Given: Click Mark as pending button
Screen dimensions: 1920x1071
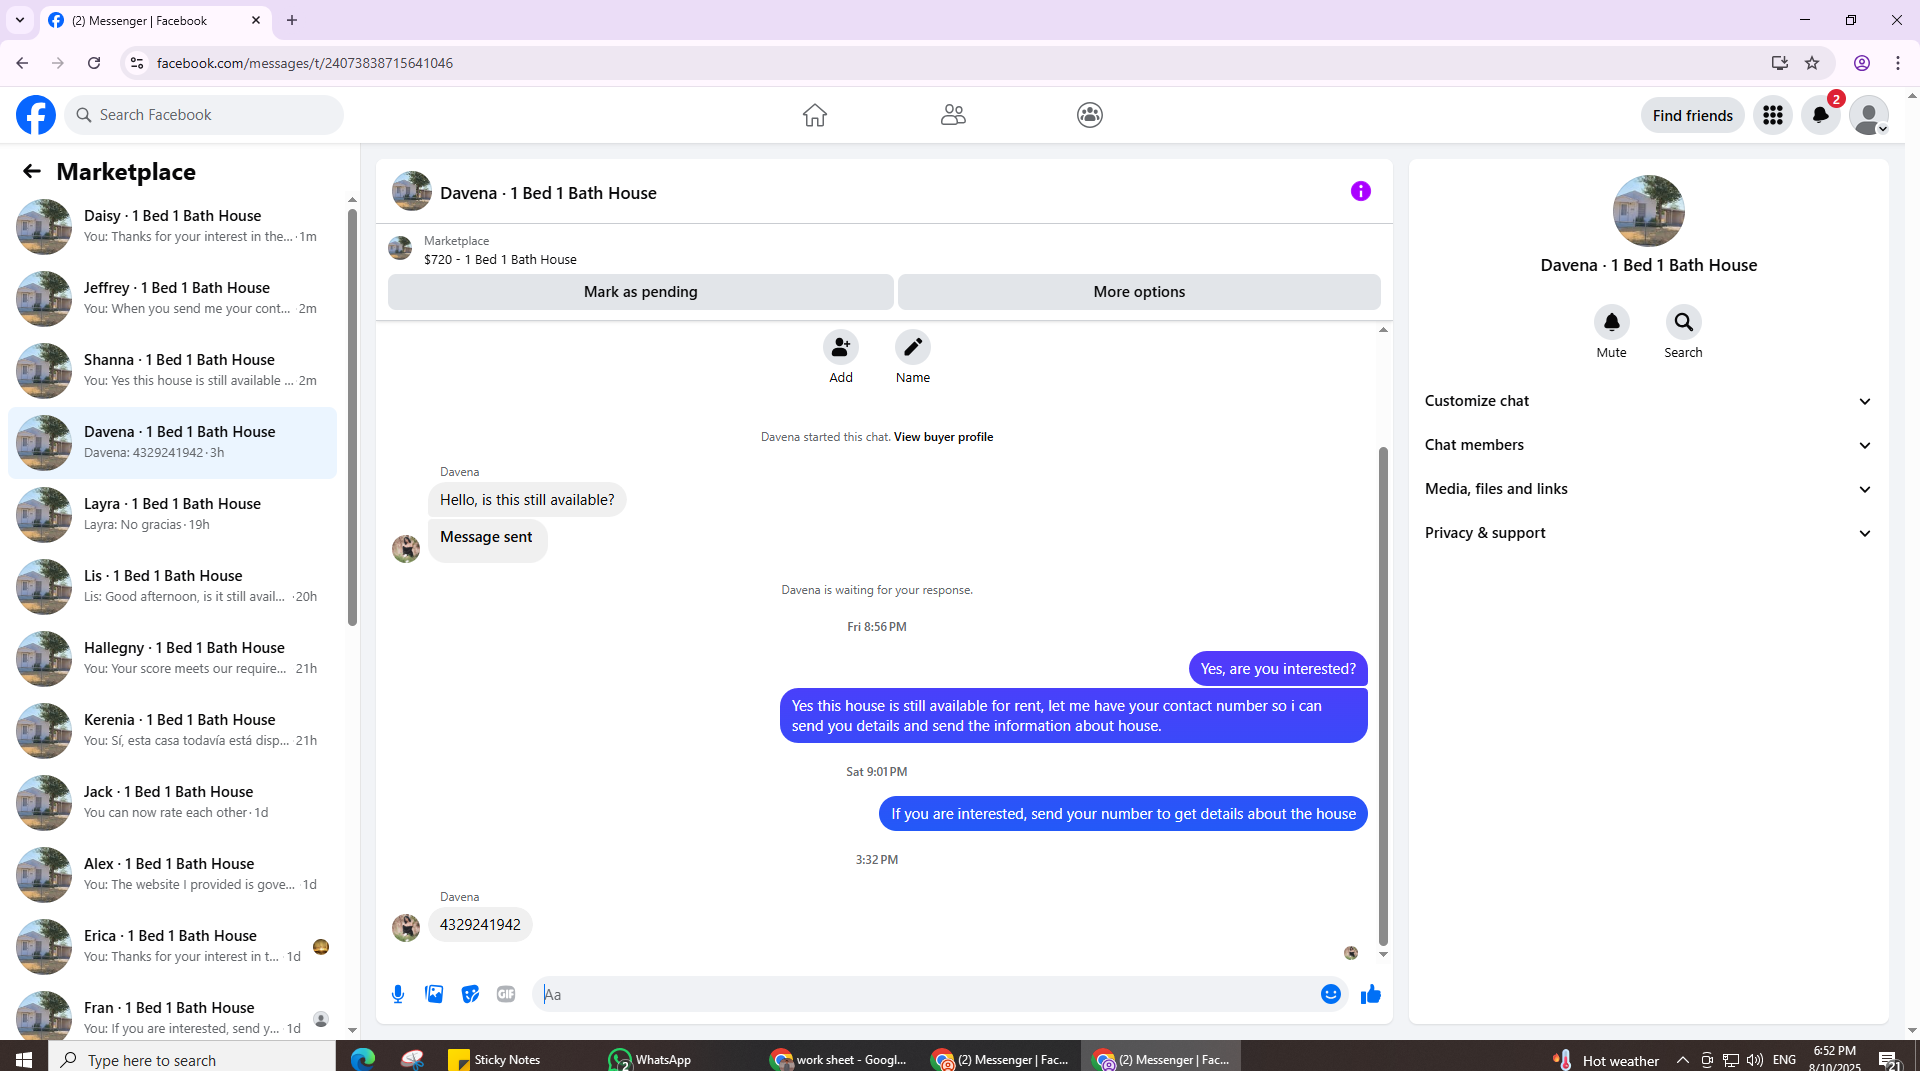Looking at the screenshot, I should (x=641, y=292).
